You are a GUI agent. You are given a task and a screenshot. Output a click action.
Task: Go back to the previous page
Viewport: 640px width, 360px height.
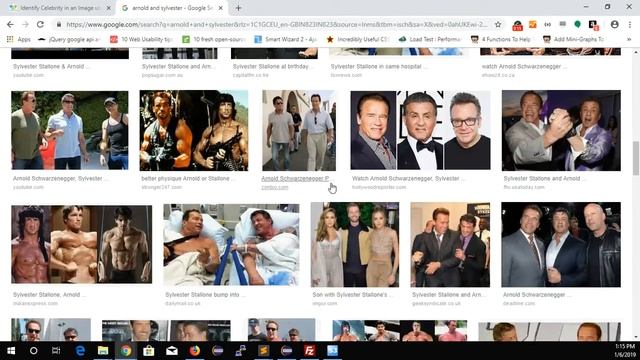pos(10,24)
